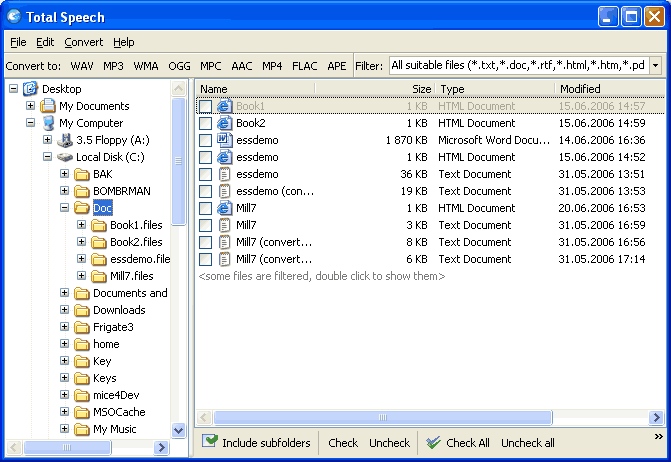Click the Total Speech app icon in title bar
671x462 pixels.
(14, 17)
